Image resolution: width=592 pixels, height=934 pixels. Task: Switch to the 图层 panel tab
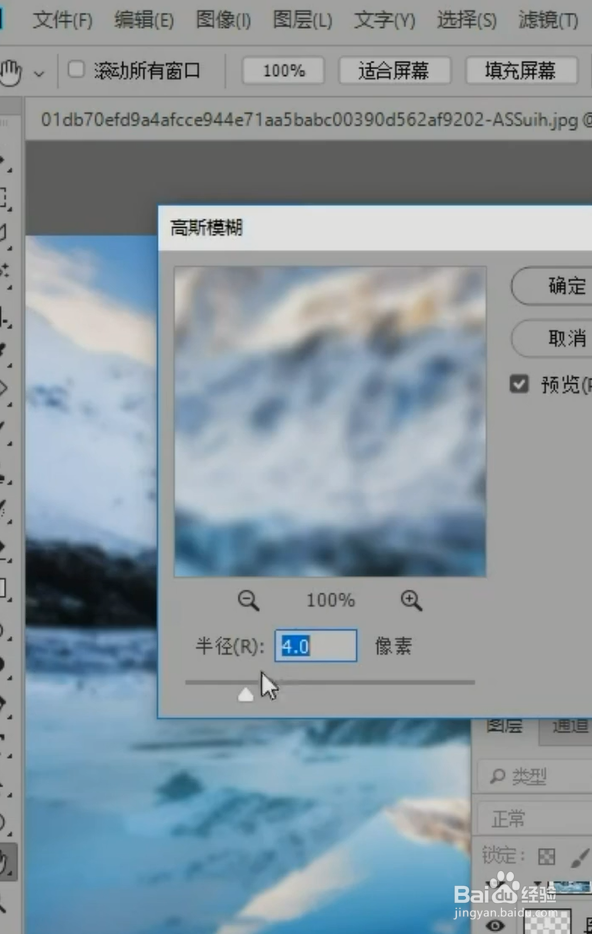505,728
